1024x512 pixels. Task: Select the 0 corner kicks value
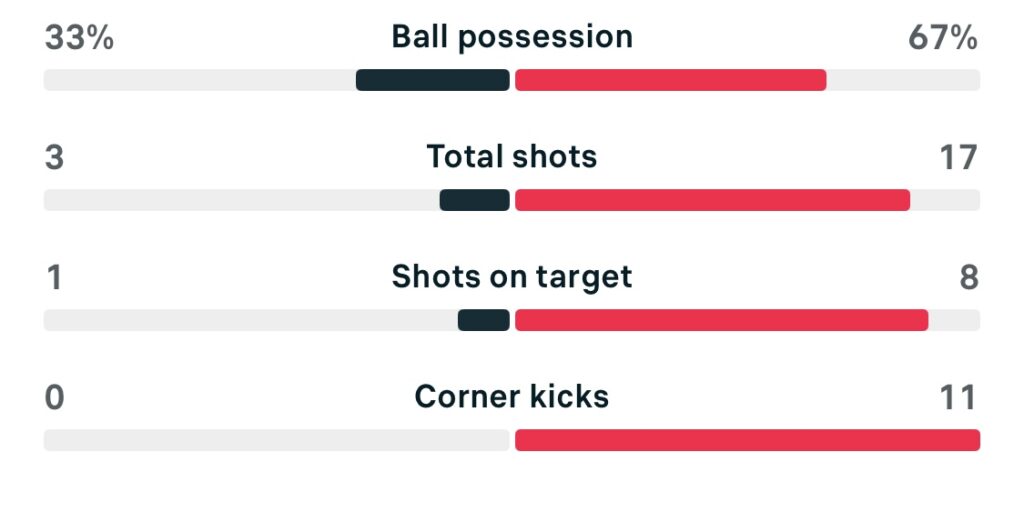pos(55,398)
